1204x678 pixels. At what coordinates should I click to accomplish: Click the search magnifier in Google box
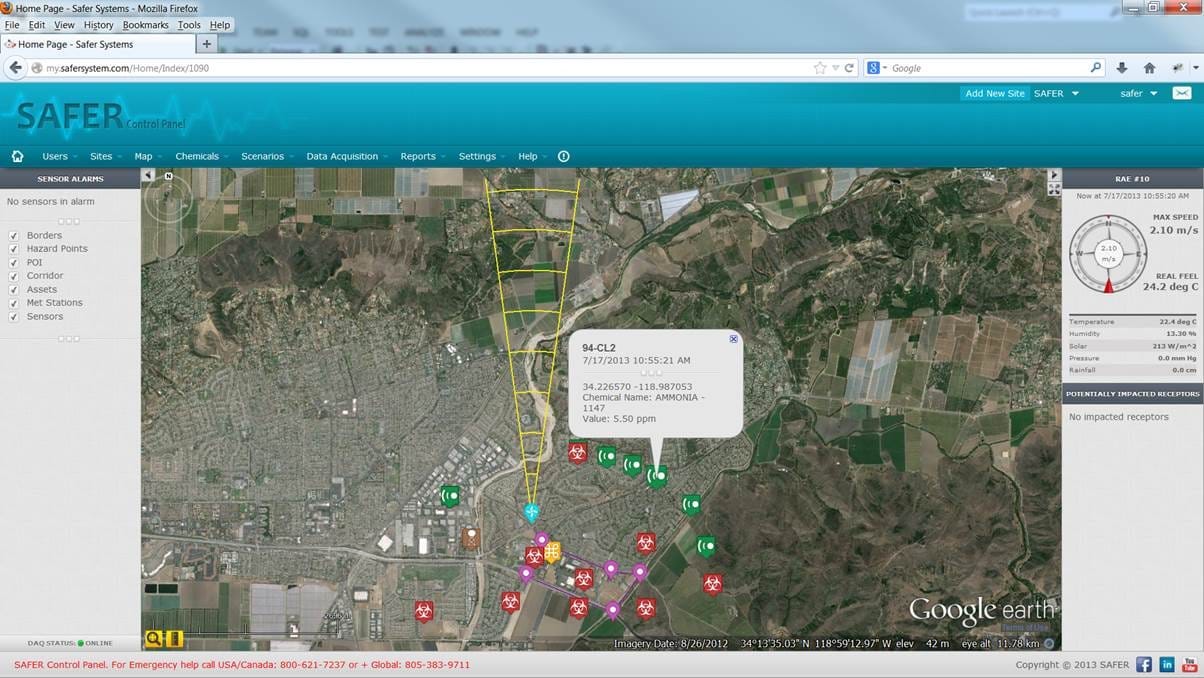1095,68
